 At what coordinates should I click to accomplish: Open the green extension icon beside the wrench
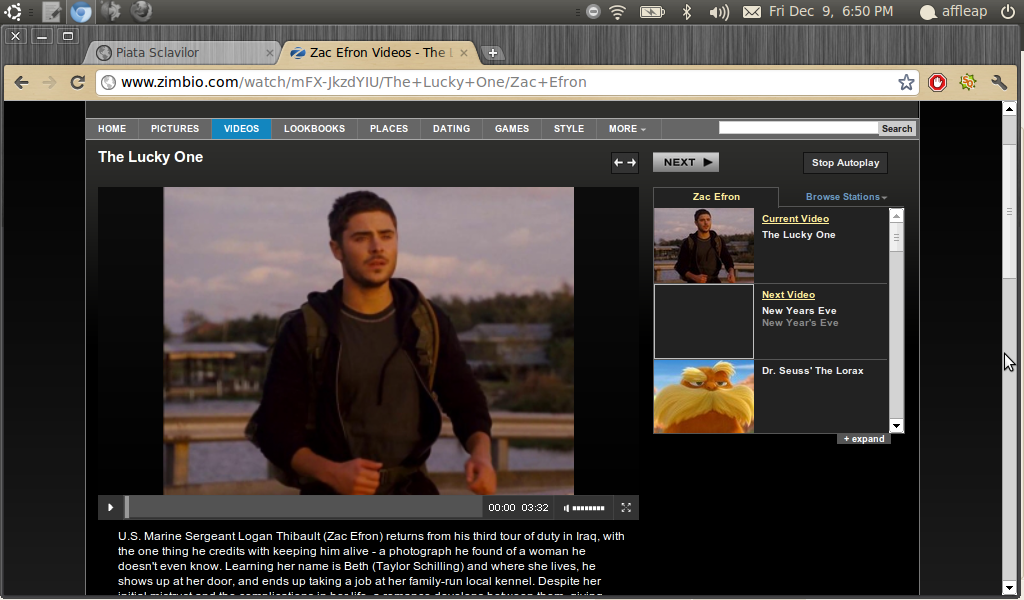(x=968, y=82)
